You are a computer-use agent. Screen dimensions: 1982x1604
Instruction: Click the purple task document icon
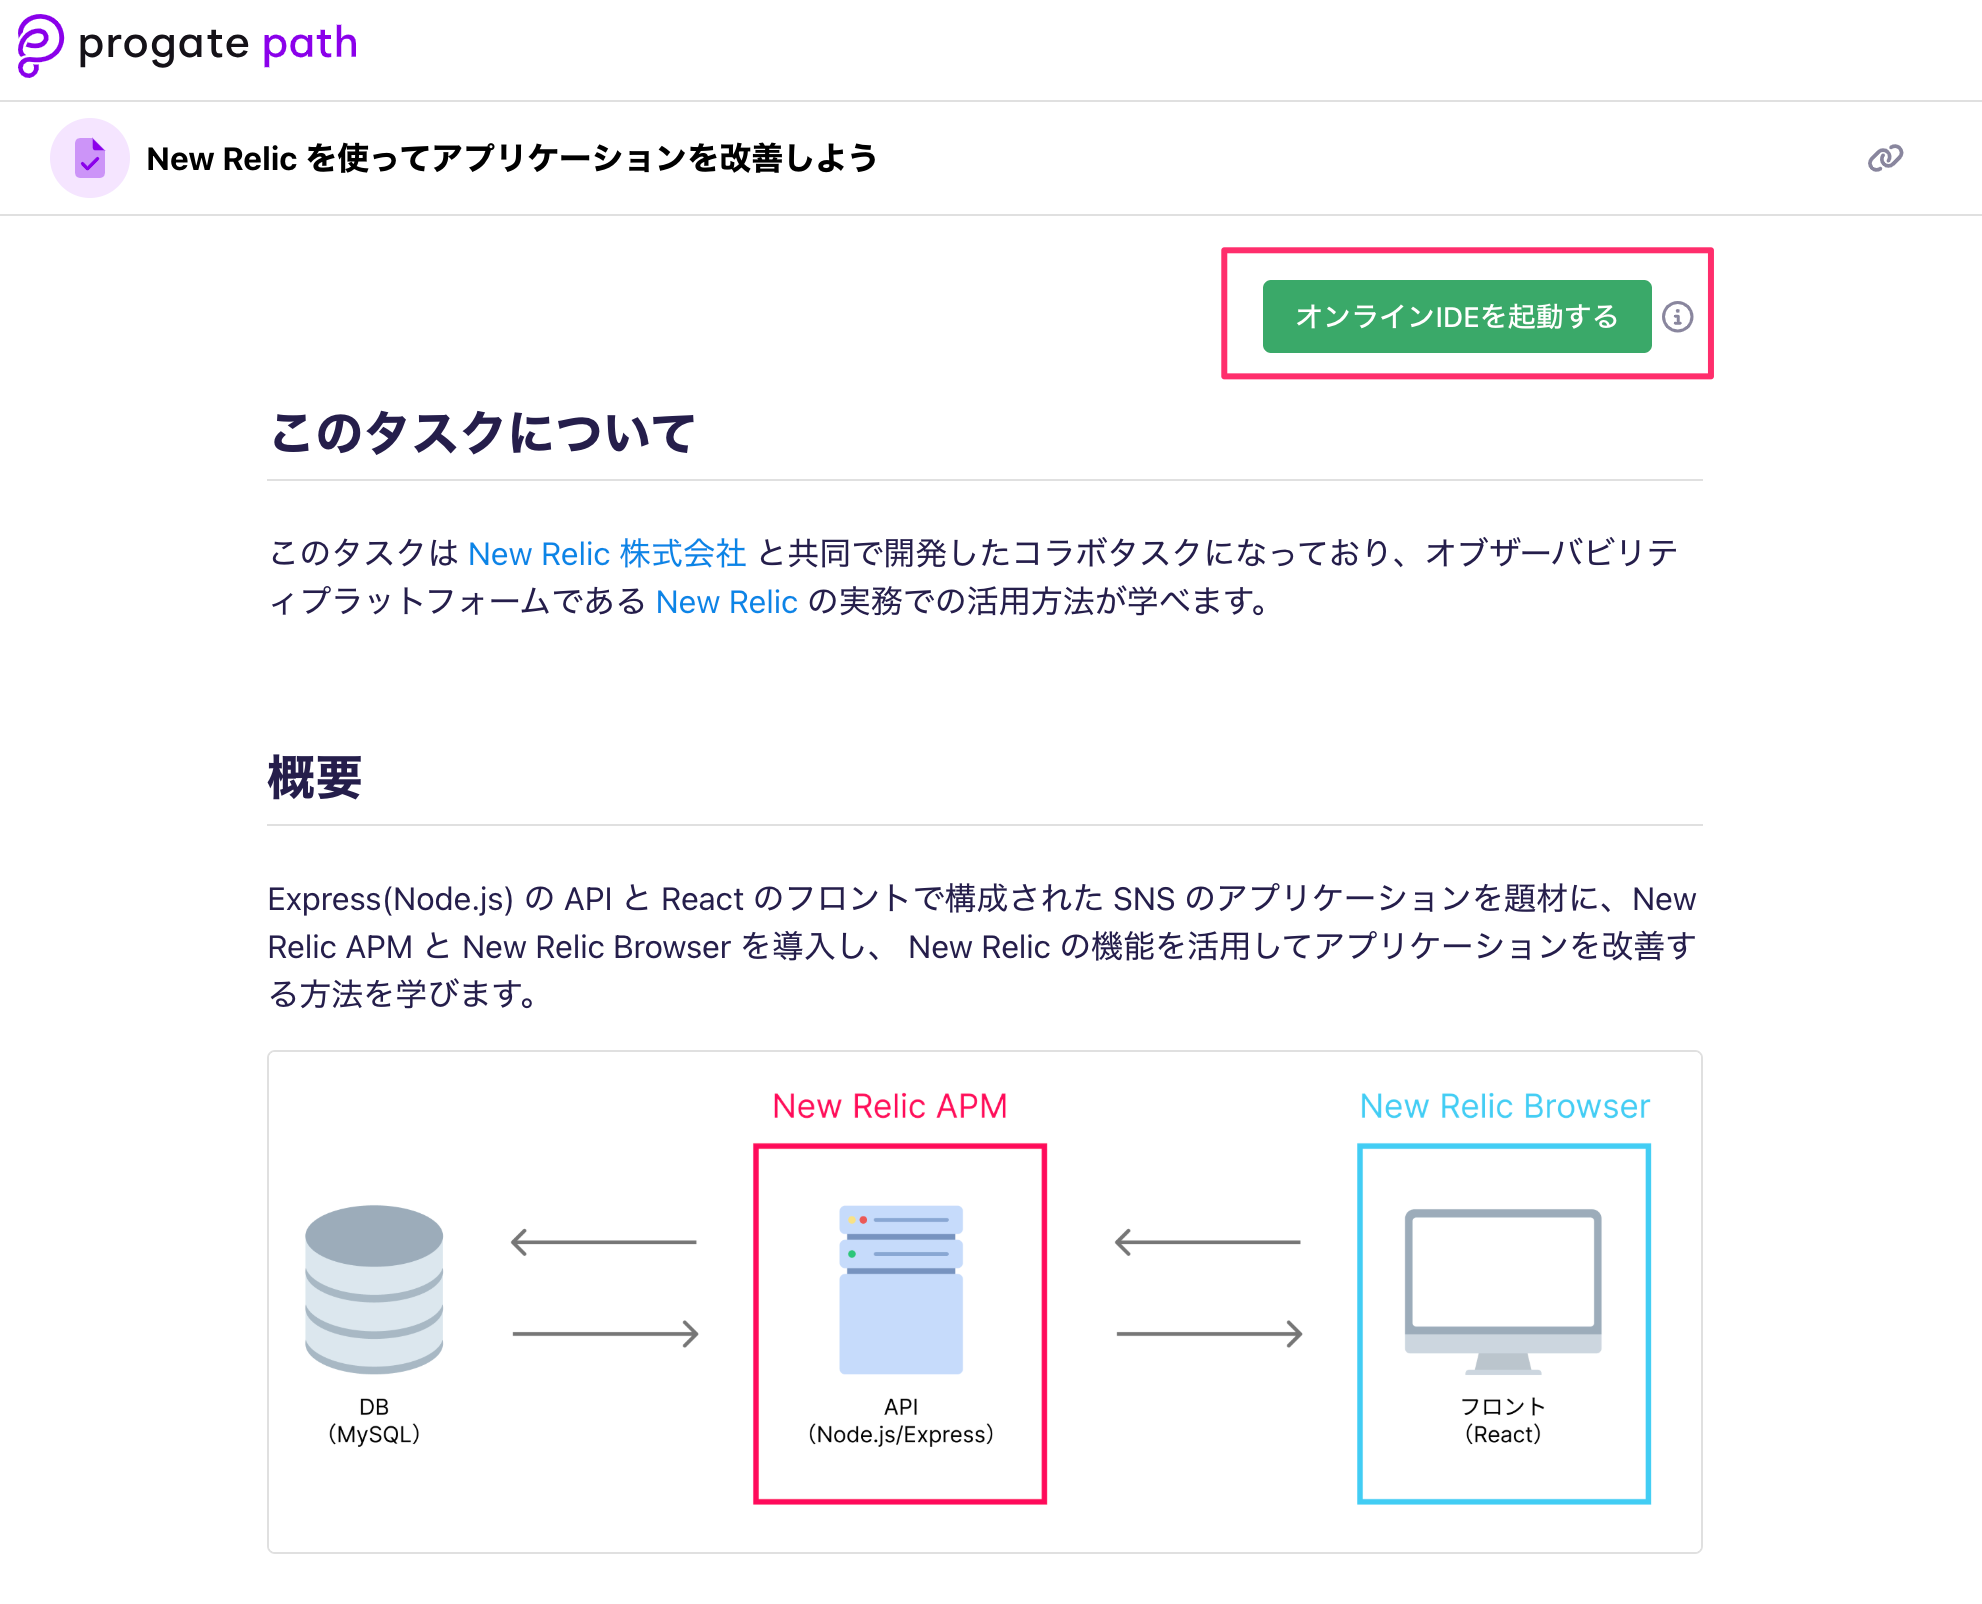click(x=89, y=157)
